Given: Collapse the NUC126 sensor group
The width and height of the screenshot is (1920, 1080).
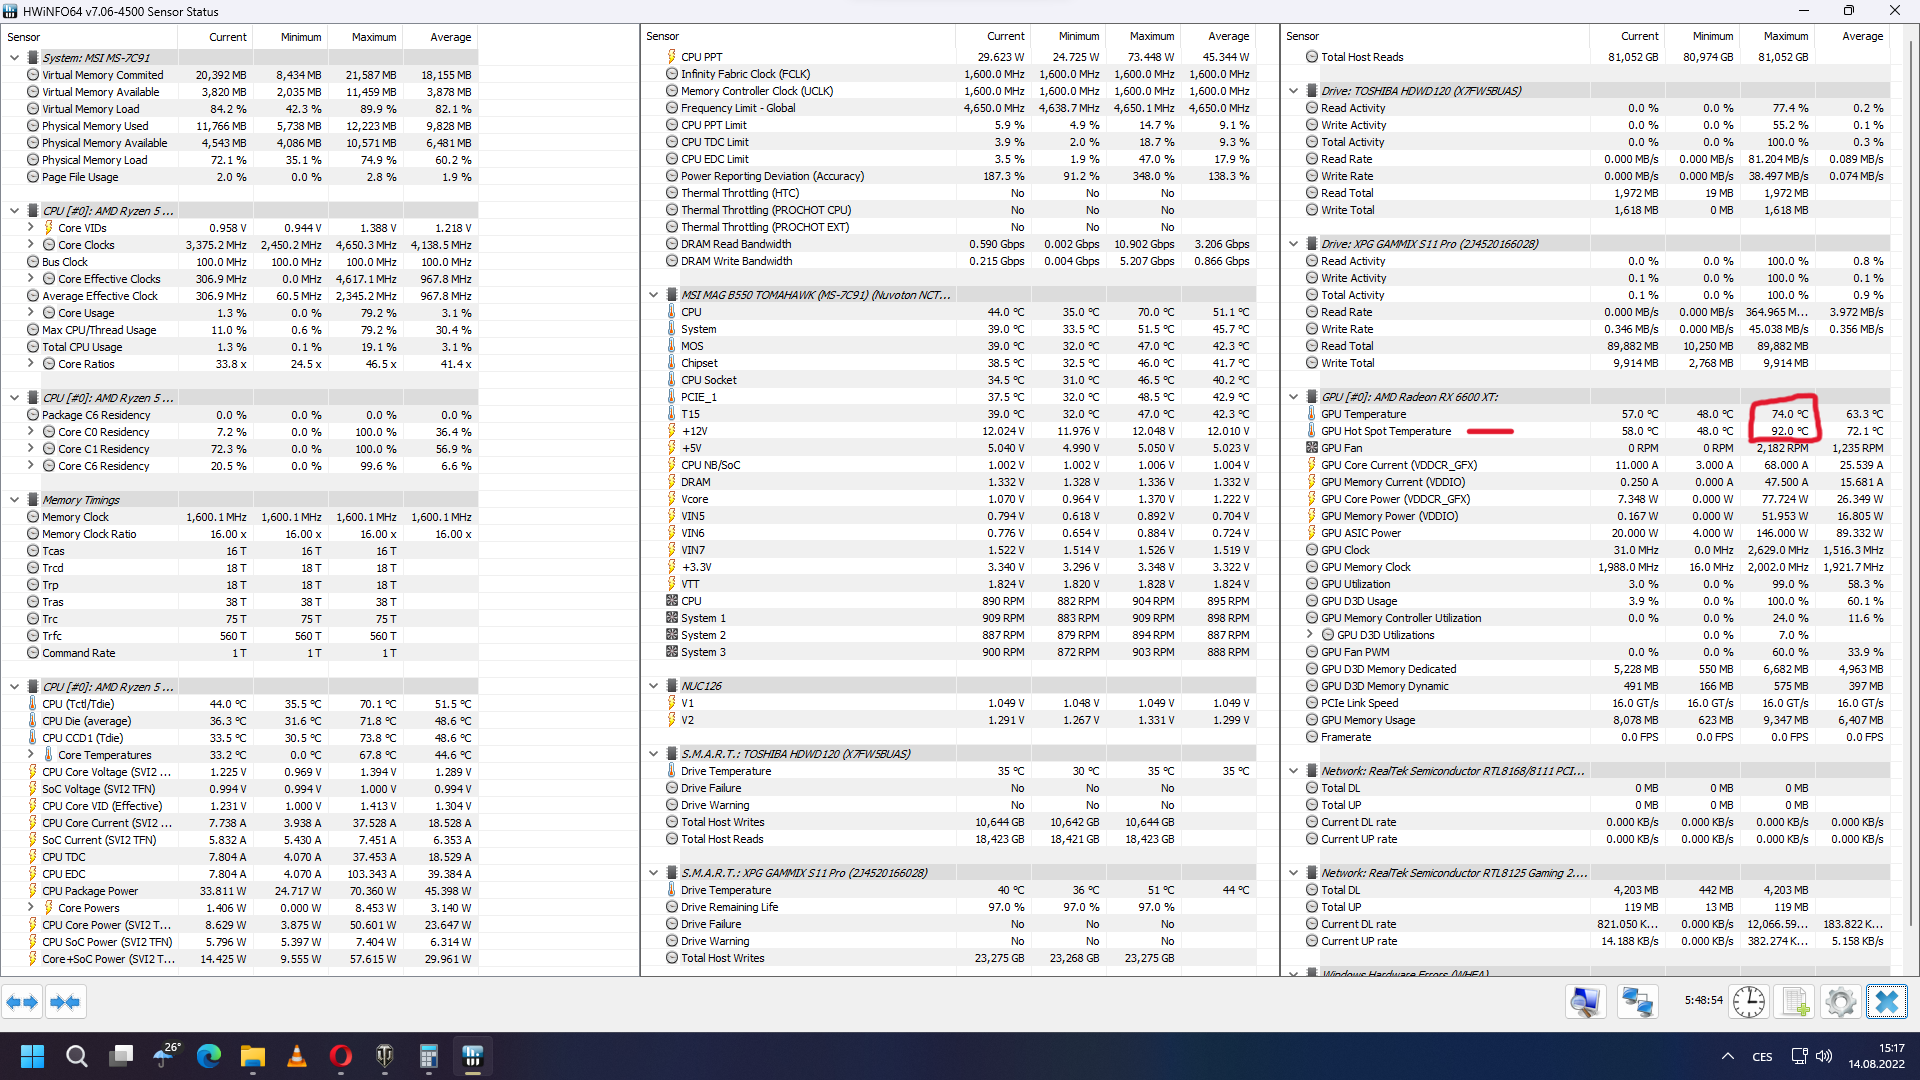Looking at the screenshot, I should 653,686.
